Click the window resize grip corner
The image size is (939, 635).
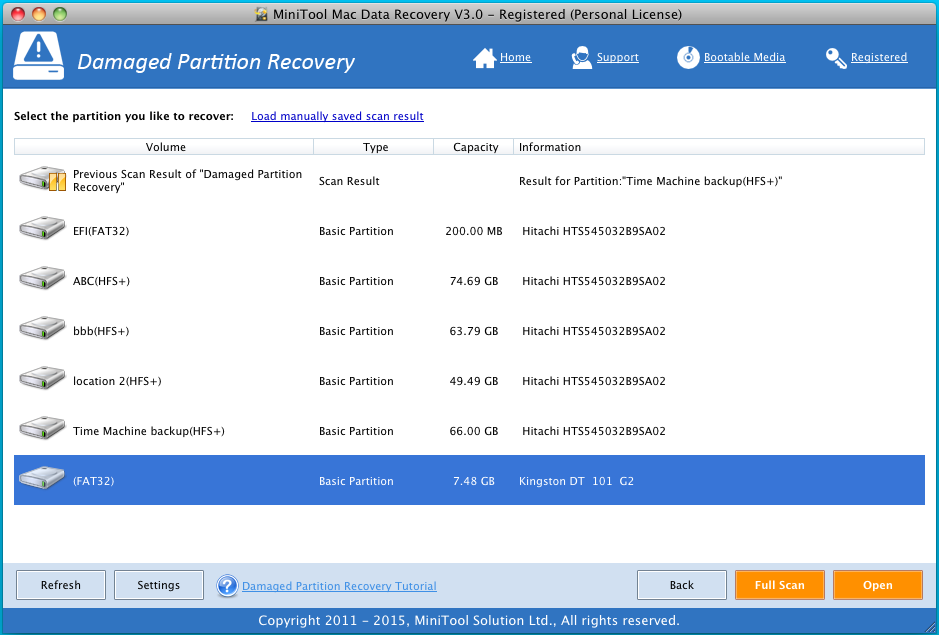[x=930, y=627]
